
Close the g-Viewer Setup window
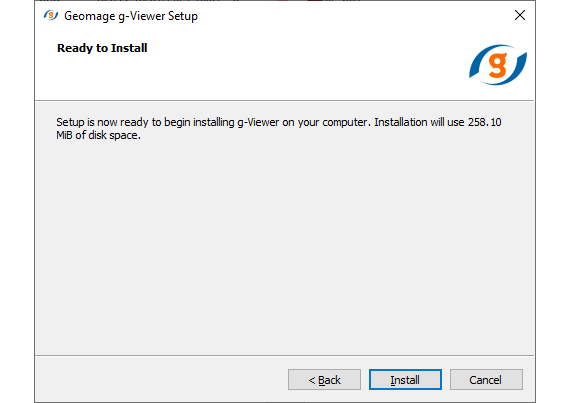point(520,15)
